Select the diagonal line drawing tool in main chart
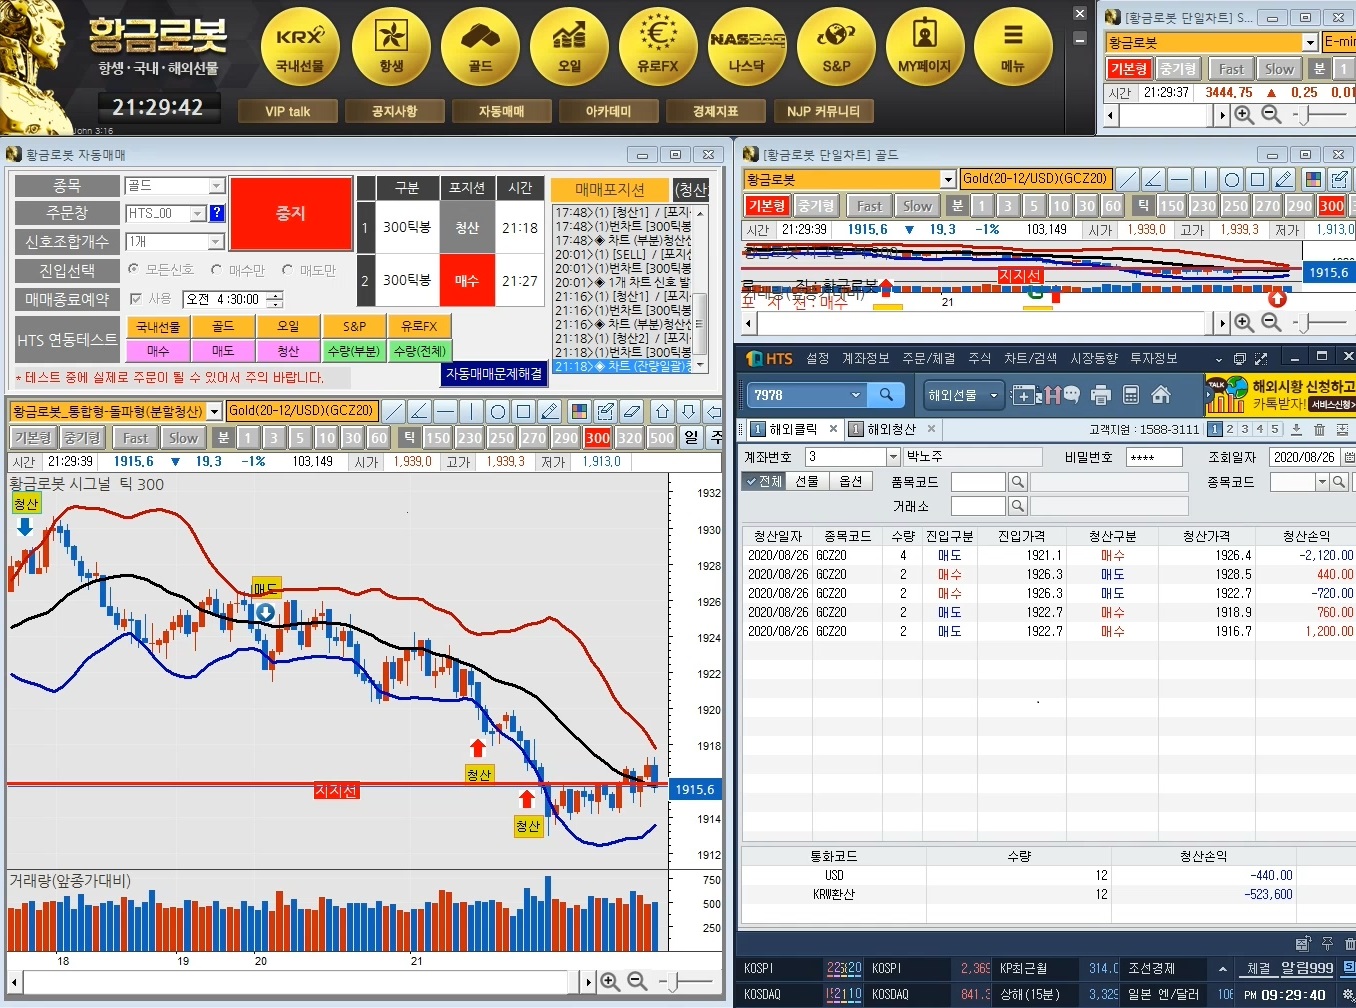Screen dimensions: 1356x1008 (394, 411)
